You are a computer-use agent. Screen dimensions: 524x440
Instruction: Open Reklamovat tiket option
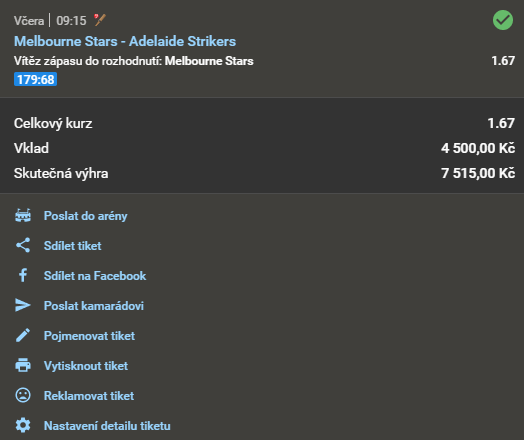pos(89,396)
